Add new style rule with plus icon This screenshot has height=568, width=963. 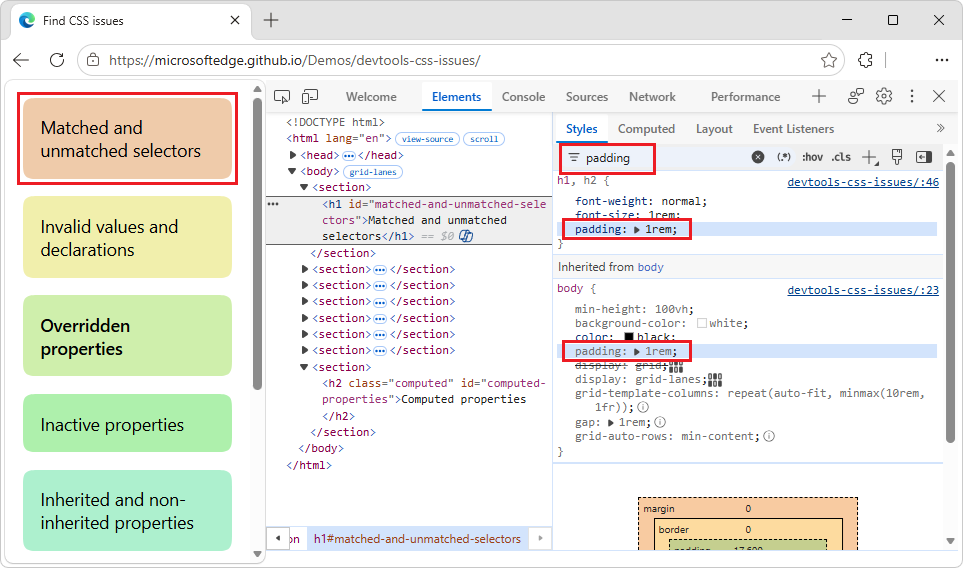pyautogui.click(x=870, y=158)
